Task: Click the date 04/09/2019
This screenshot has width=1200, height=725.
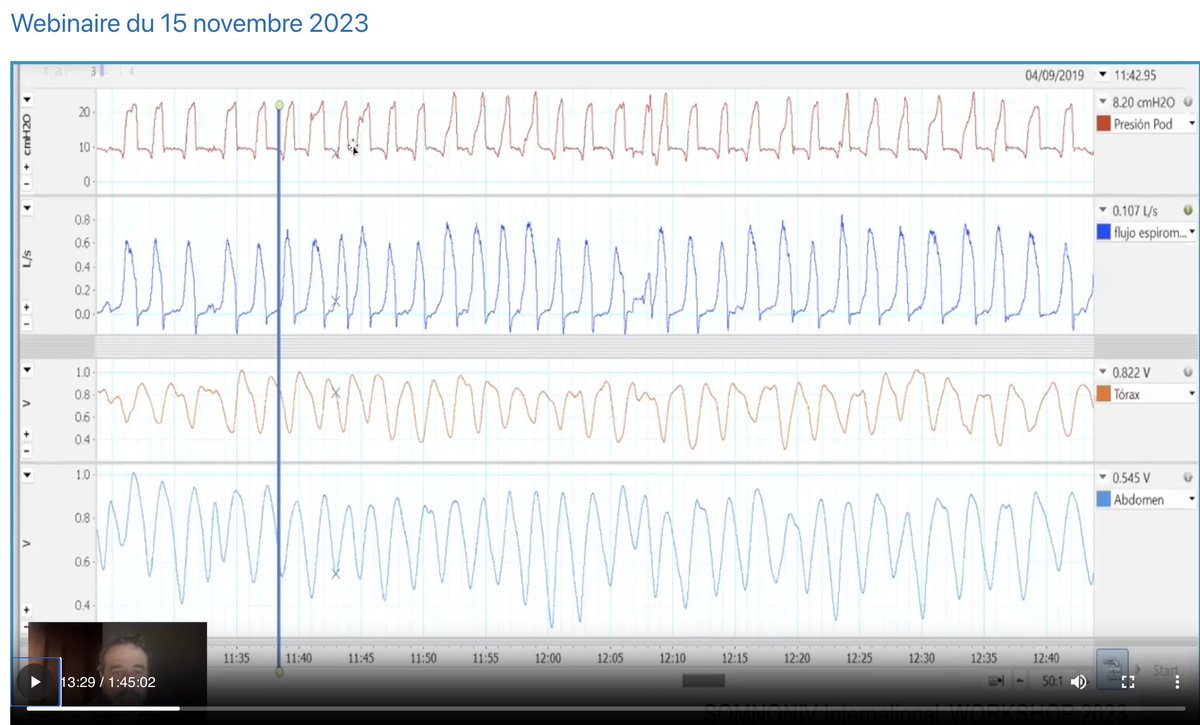Action: tap(1055, 75)
